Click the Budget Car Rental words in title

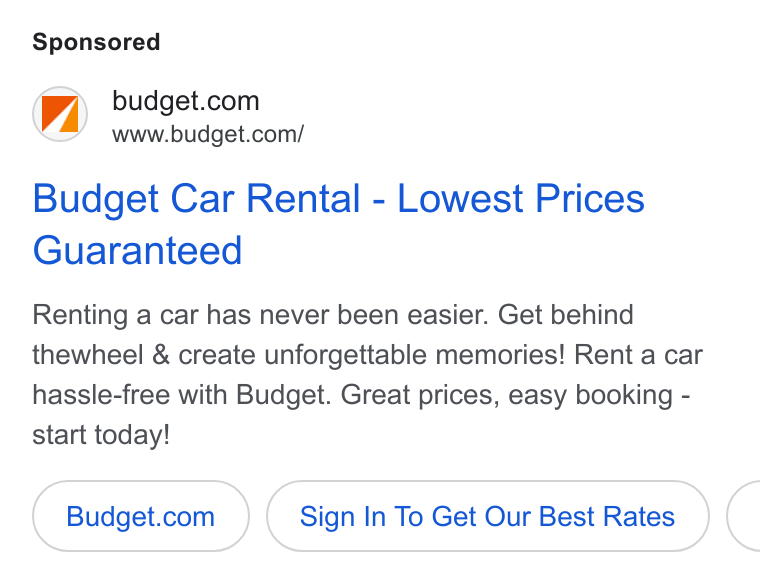pos(196,198)
